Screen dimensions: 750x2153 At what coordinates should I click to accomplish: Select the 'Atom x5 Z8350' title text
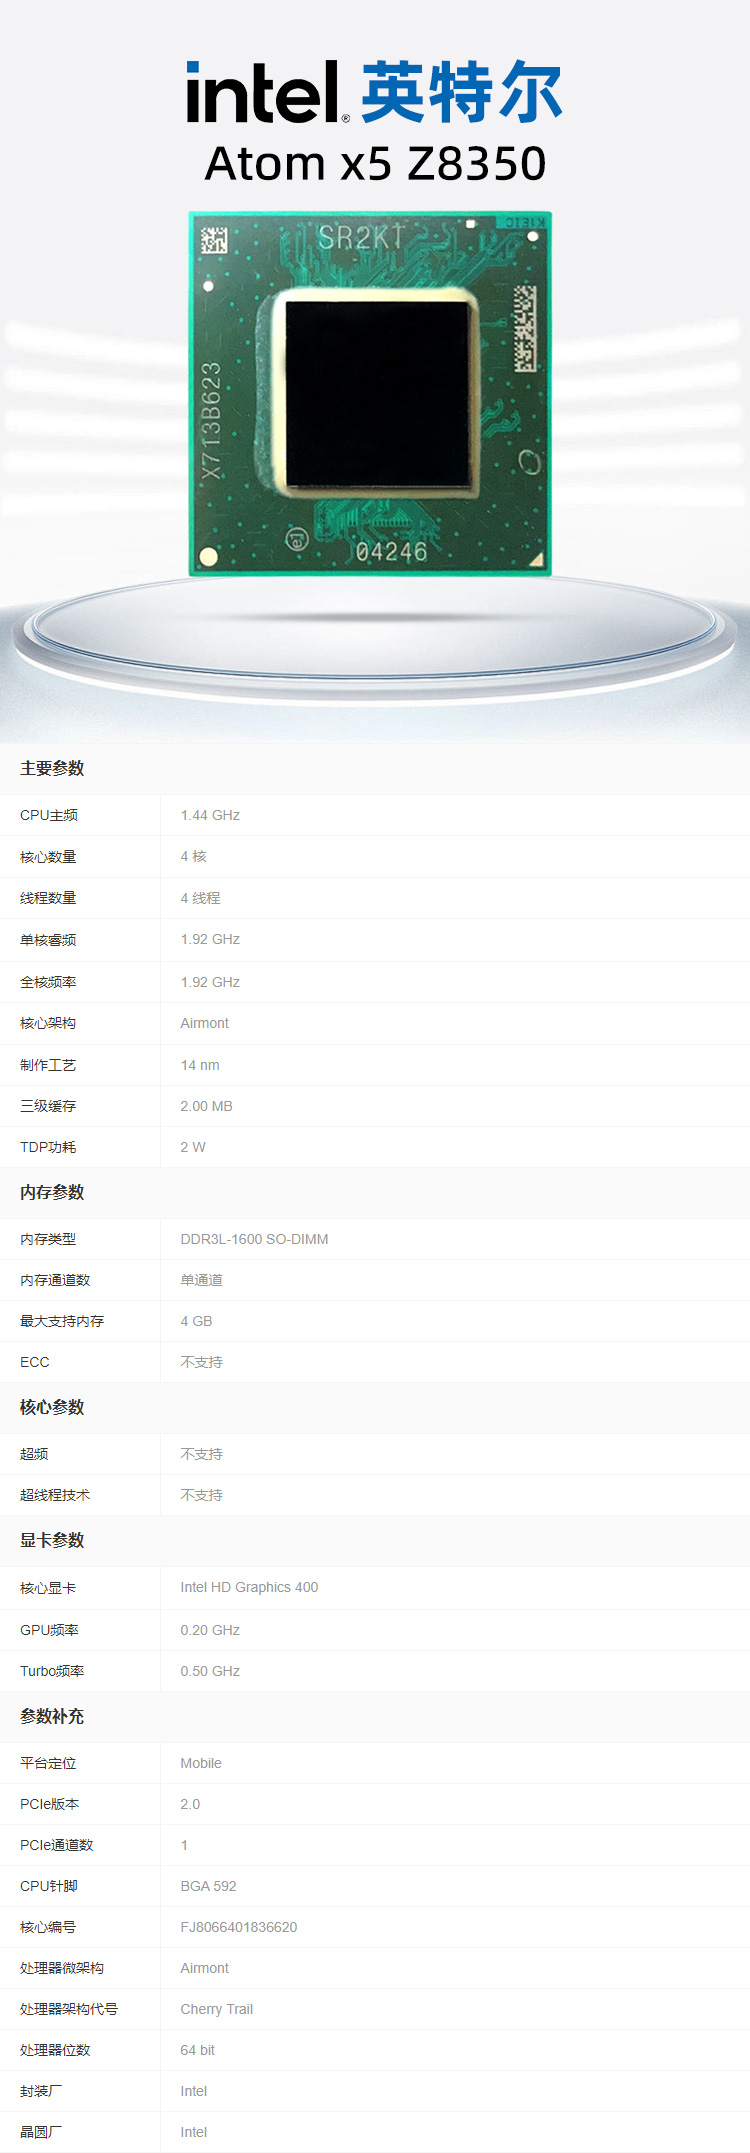point(375,164)
